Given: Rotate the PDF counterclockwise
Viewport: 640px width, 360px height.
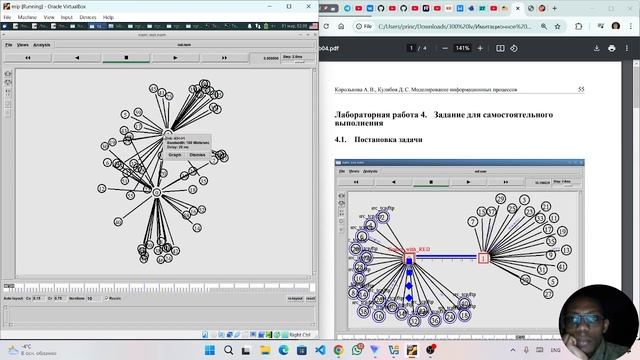Looking at the screenshot, I should click(x=514, y=48).
